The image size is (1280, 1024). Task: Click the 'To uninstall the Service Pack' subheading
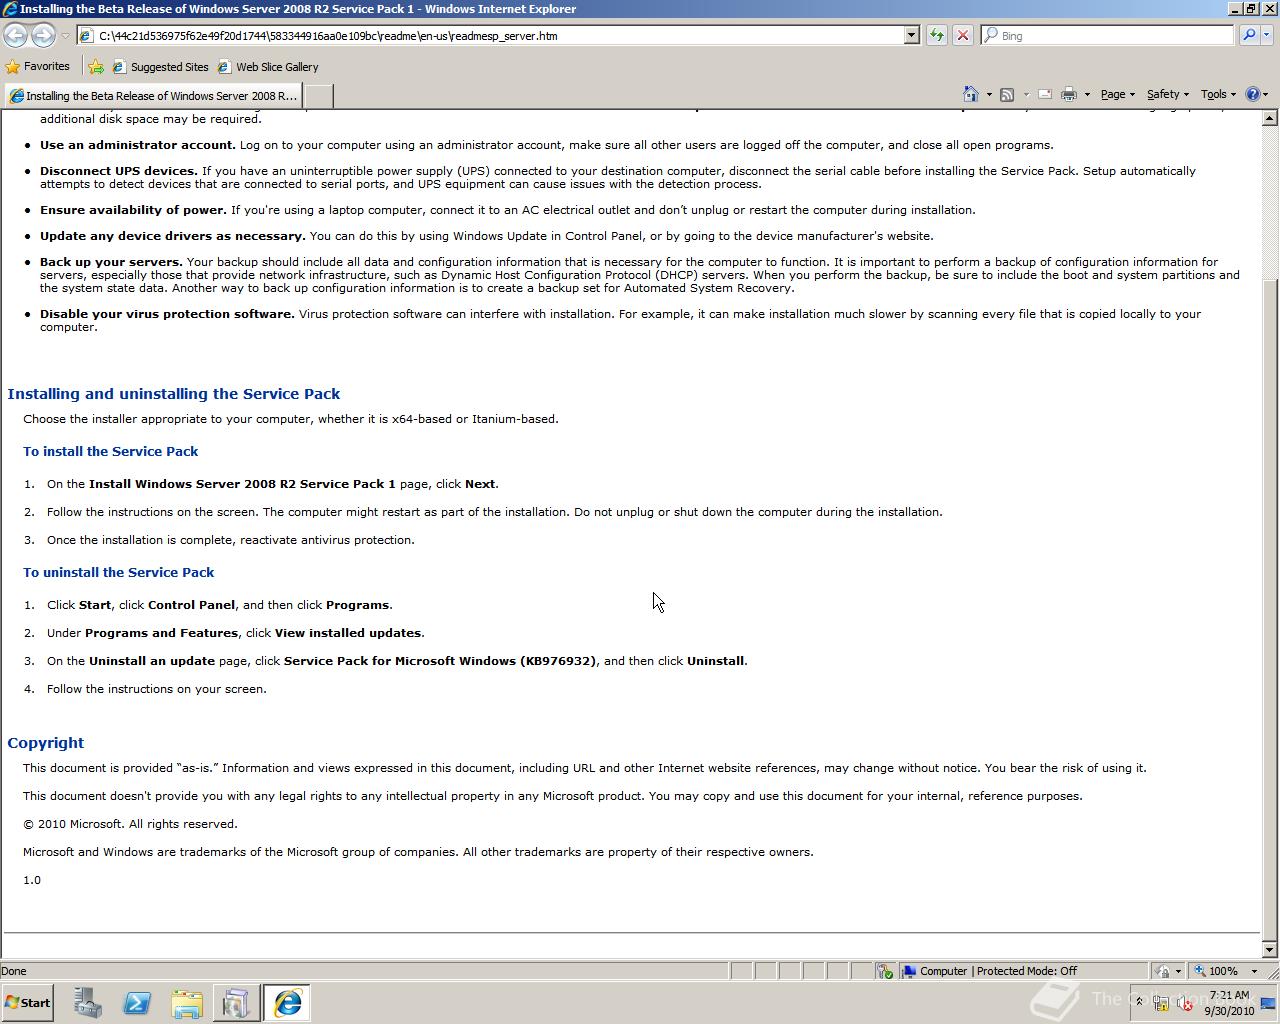119,573
